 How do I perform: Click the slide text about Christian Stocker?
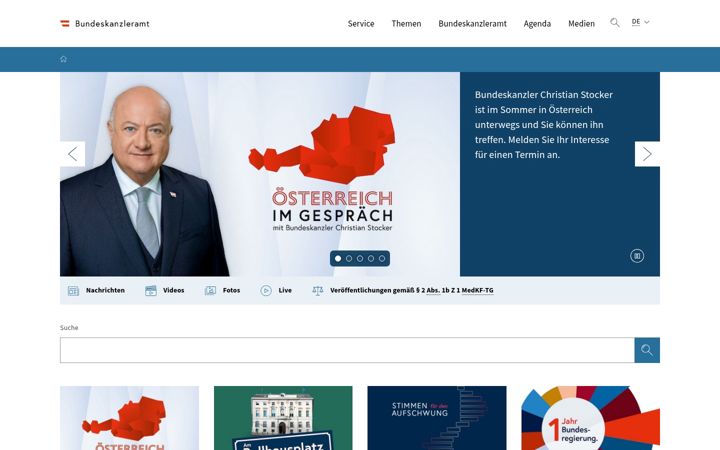click(544, 124)
